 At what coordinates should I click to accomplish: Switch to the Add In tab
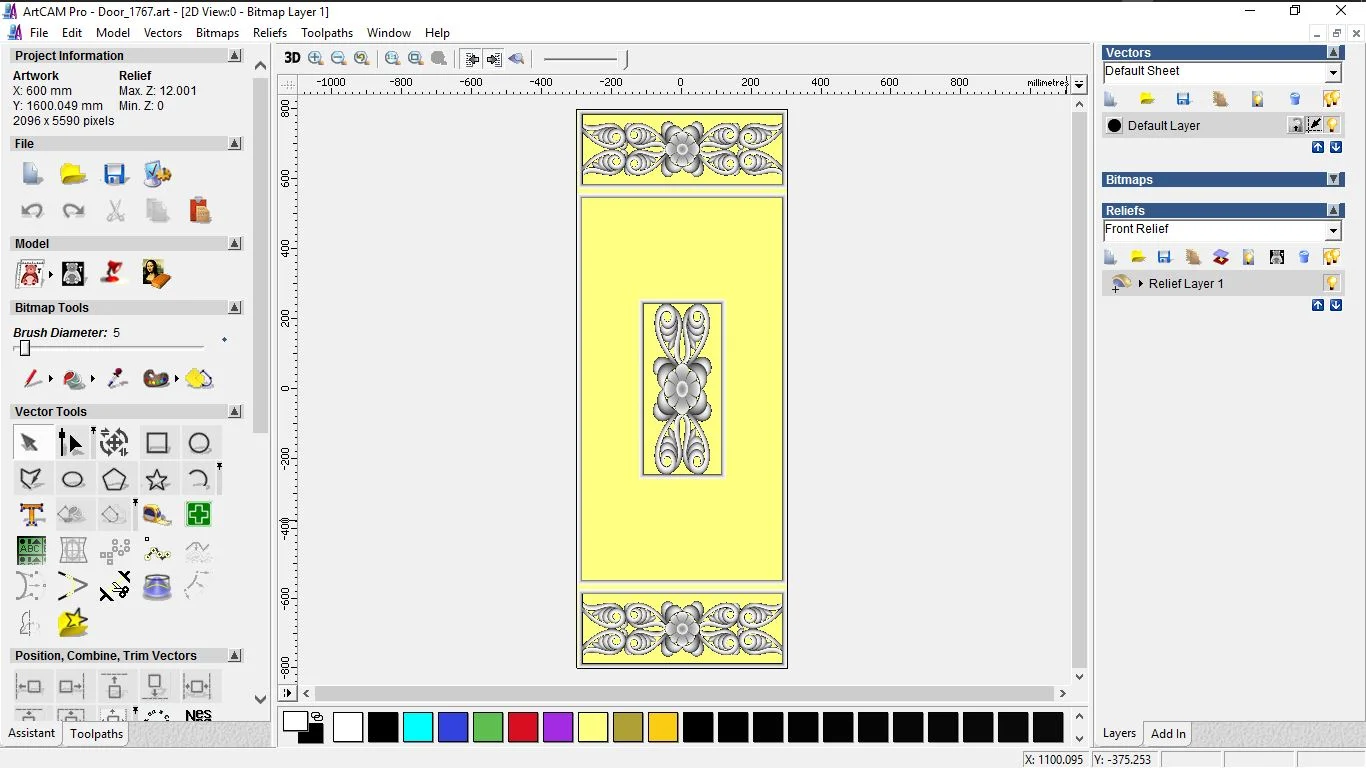click(1168, 734)
